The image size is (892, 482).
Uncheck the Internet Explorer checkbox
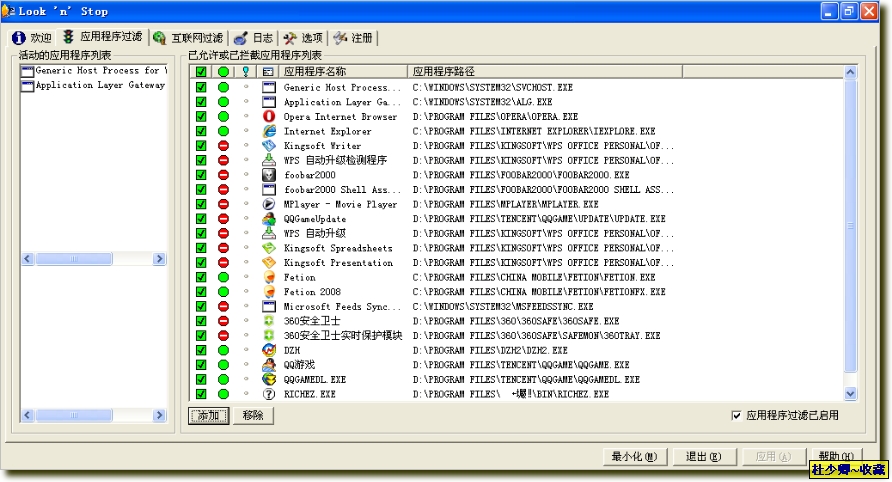[201, 131]
